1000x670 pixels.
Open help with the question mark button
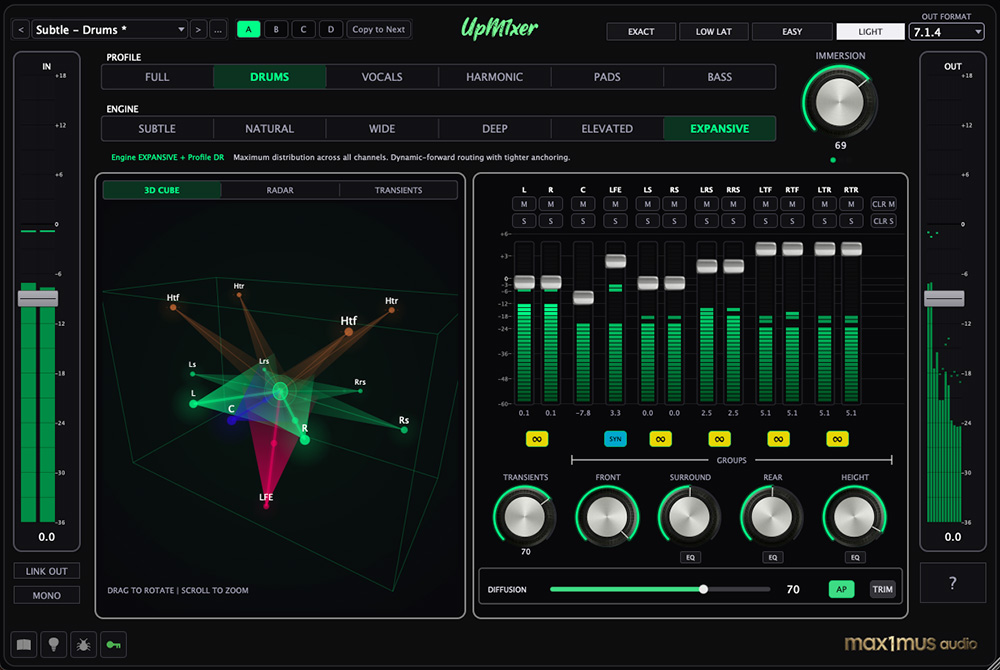pos(952,582)
